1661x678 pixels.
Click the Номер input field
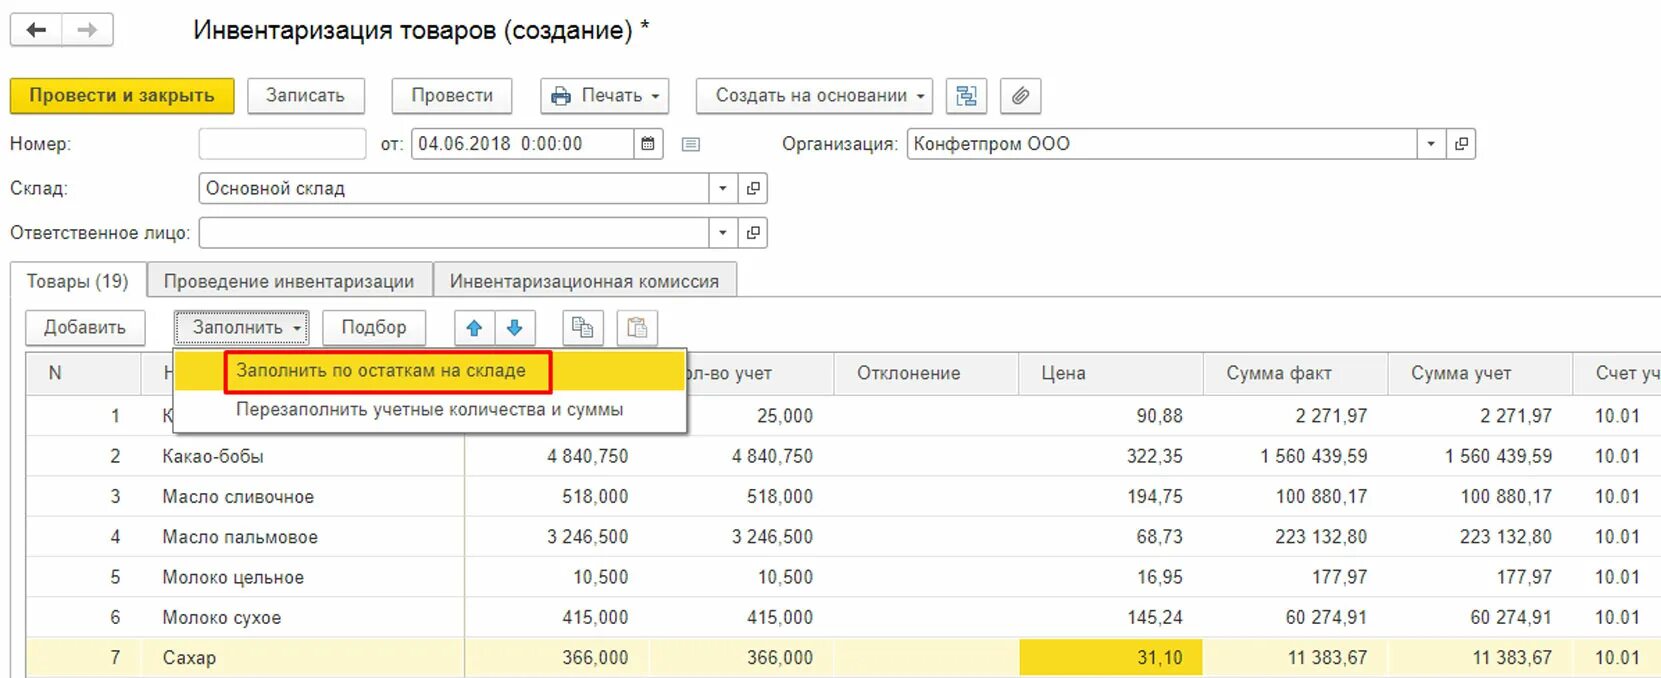coord(282,144)
